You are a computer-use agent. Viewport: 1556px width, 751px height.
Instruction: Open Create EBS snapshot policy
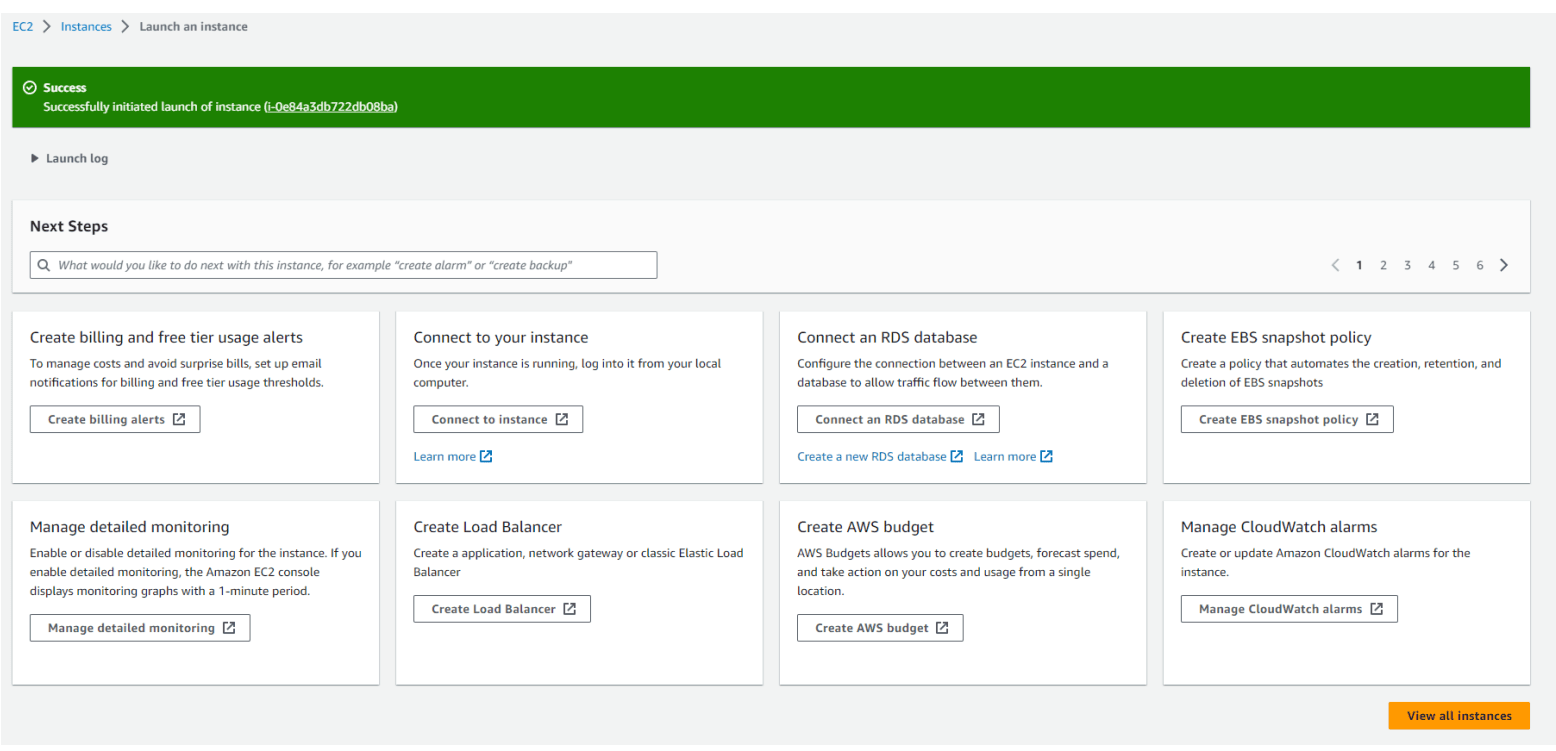pyautogui.click(x=1286, y=420)
